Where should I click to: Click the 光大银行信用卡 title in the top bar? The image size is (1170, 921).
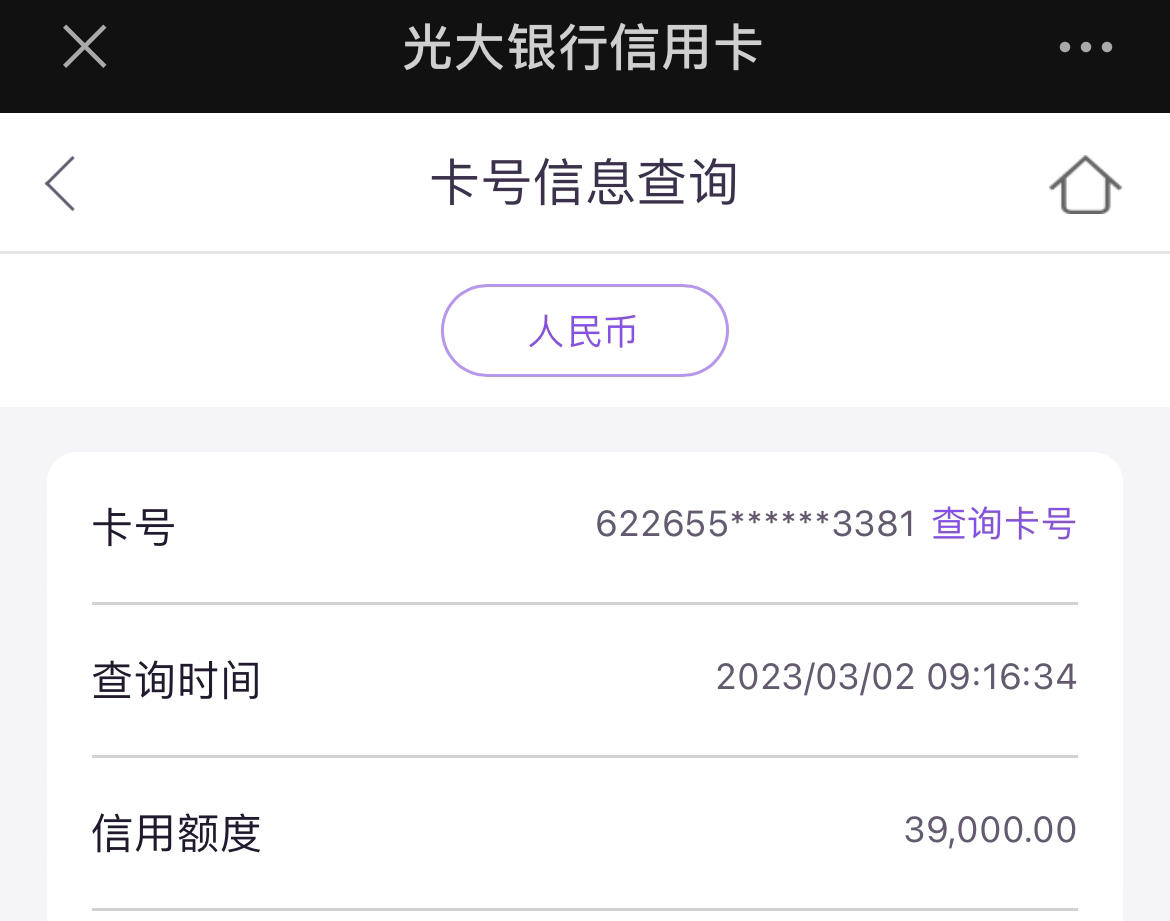click(583, 47)
